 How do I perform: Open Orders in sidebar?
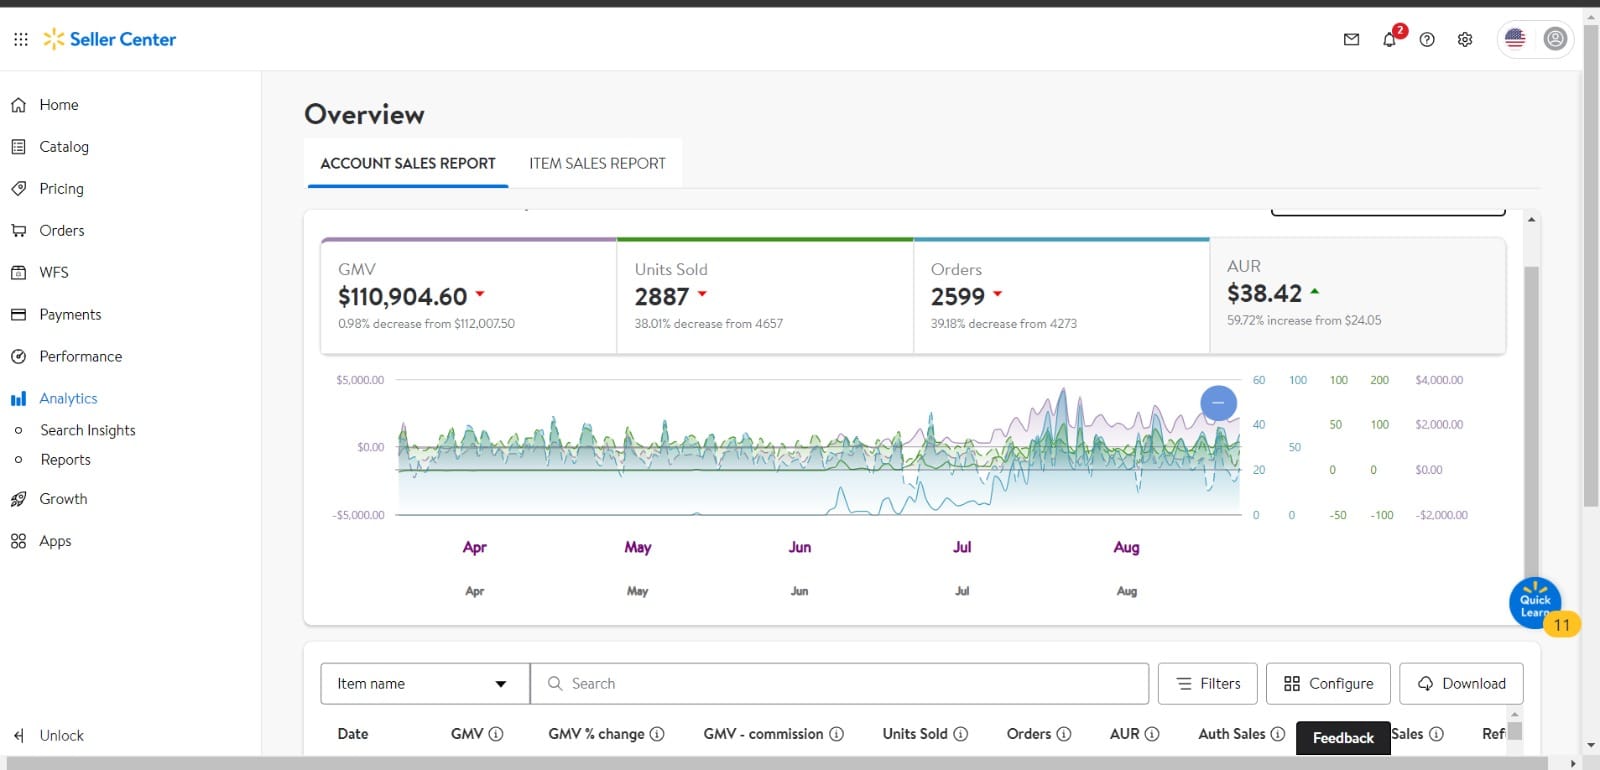pos(62,231)
